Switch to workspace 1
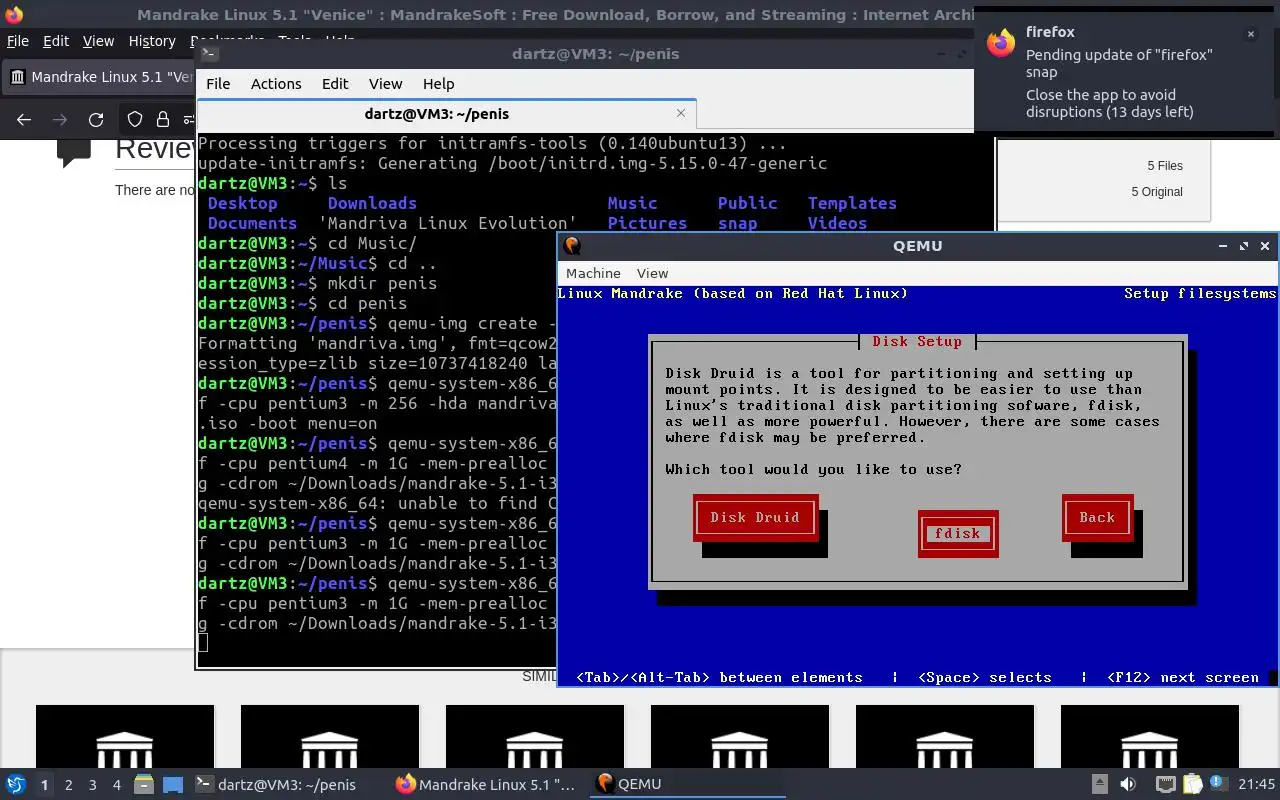 44,785
